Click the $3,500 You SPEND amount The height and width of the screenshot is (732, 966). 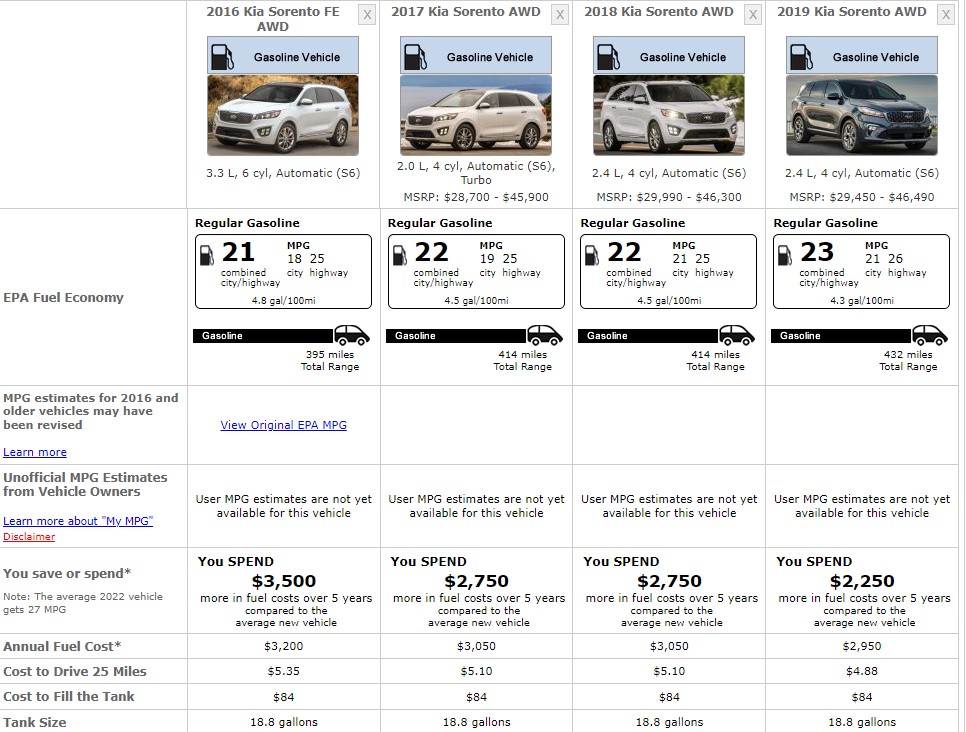tap(283, 581)
